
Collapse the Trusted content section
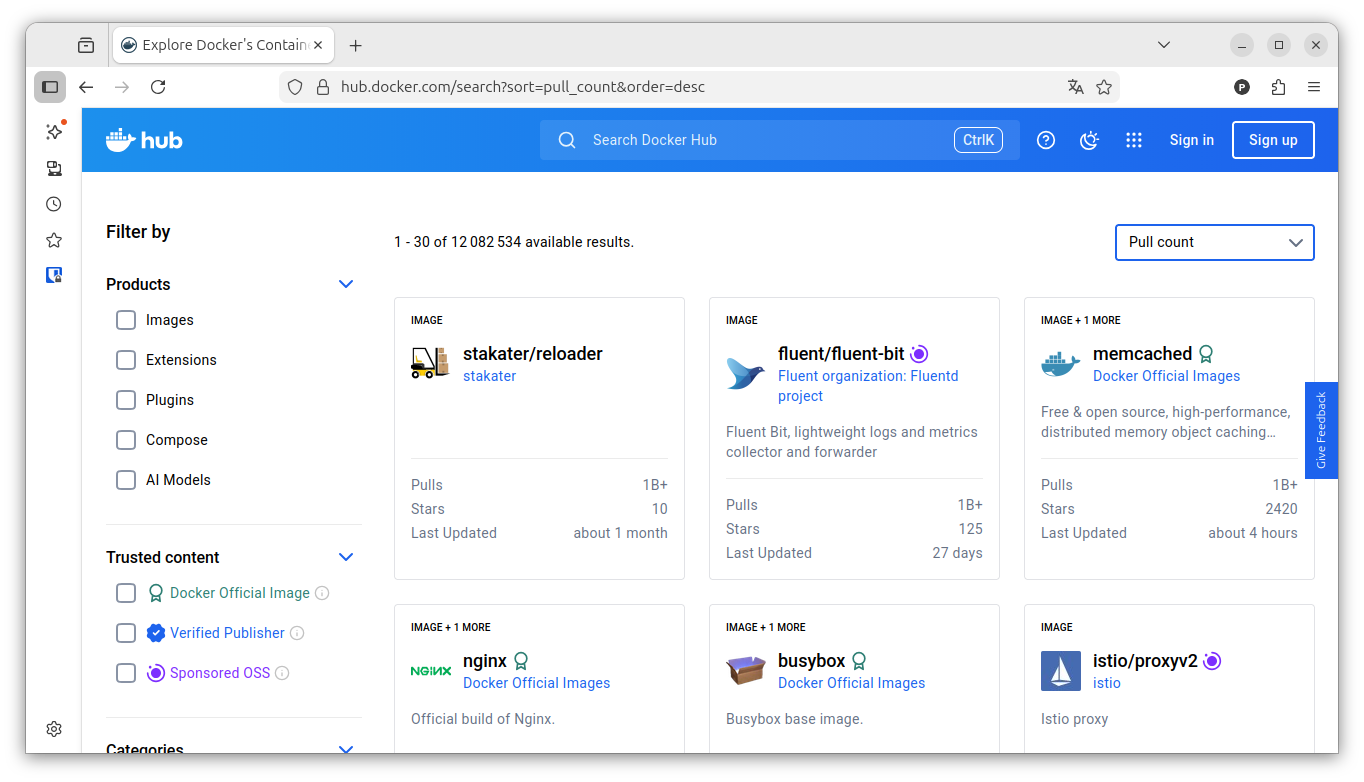pos(346,557)
